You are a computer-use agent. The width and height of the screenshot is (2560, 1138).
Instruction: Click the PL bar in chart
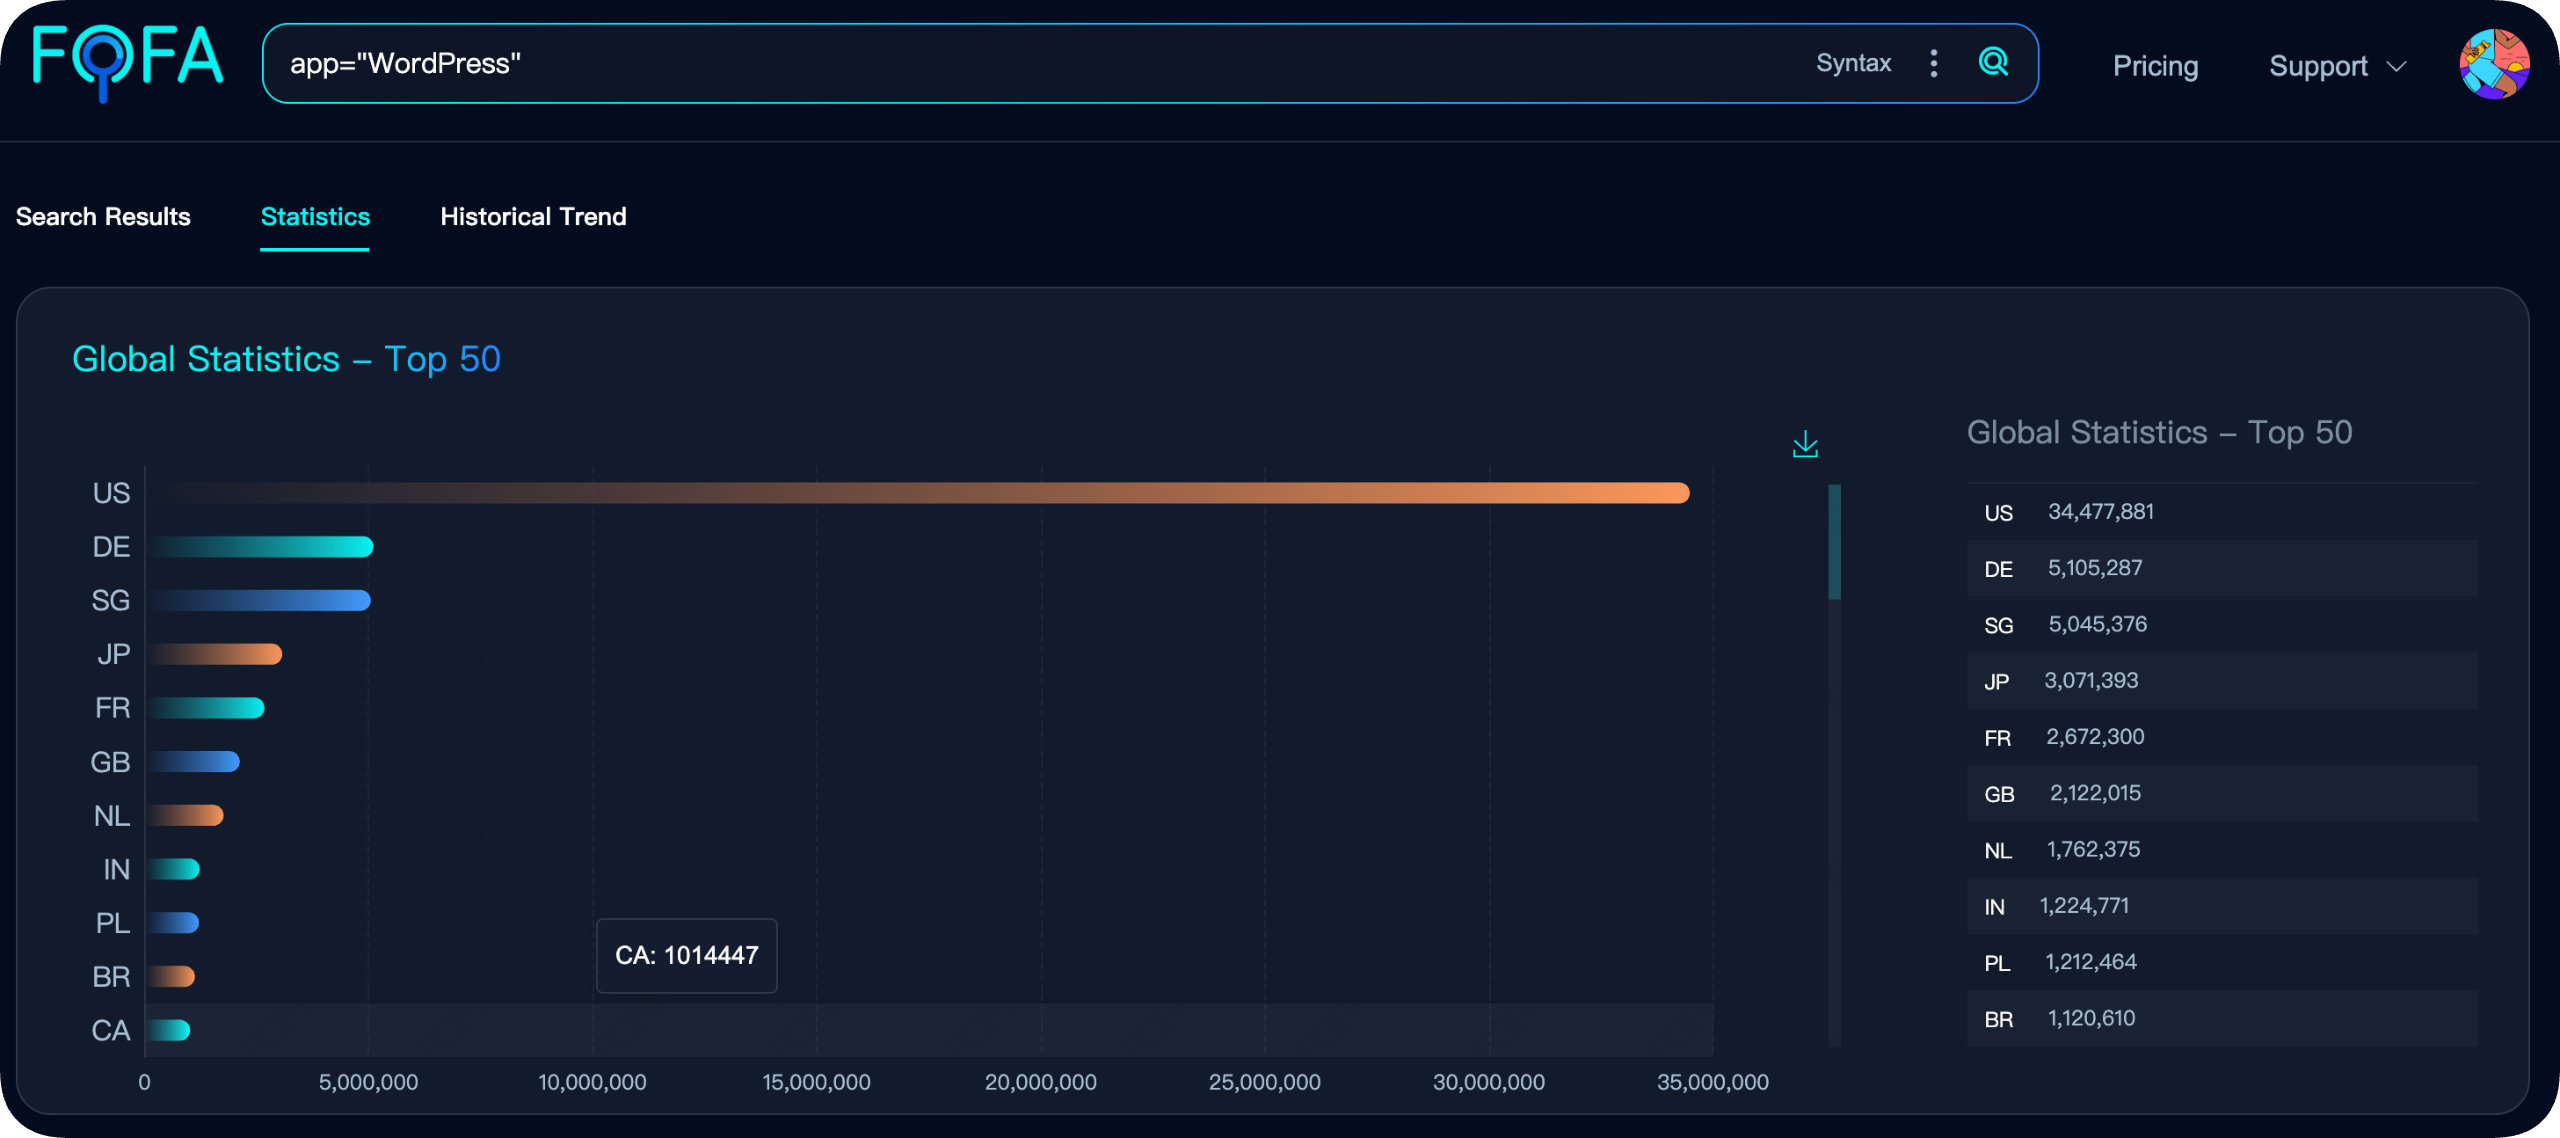(173, 922)
